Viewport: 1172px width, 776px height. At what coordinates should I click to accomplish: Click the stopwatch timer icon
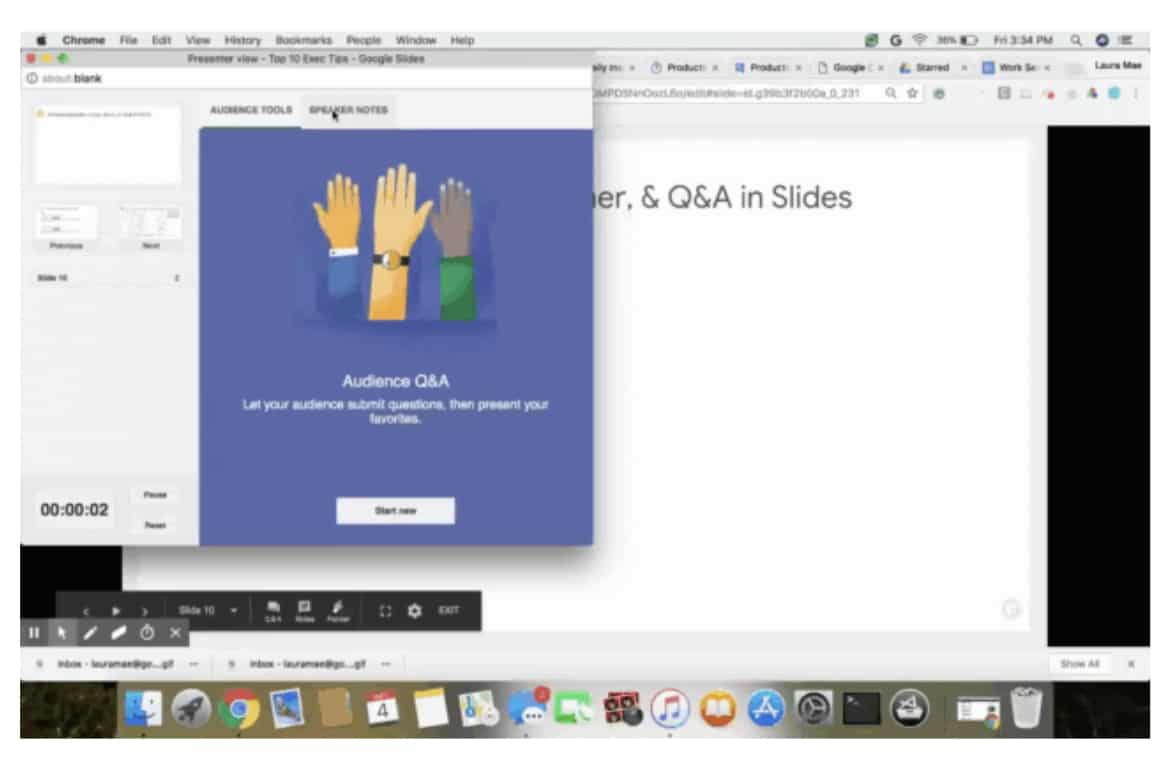147,633
